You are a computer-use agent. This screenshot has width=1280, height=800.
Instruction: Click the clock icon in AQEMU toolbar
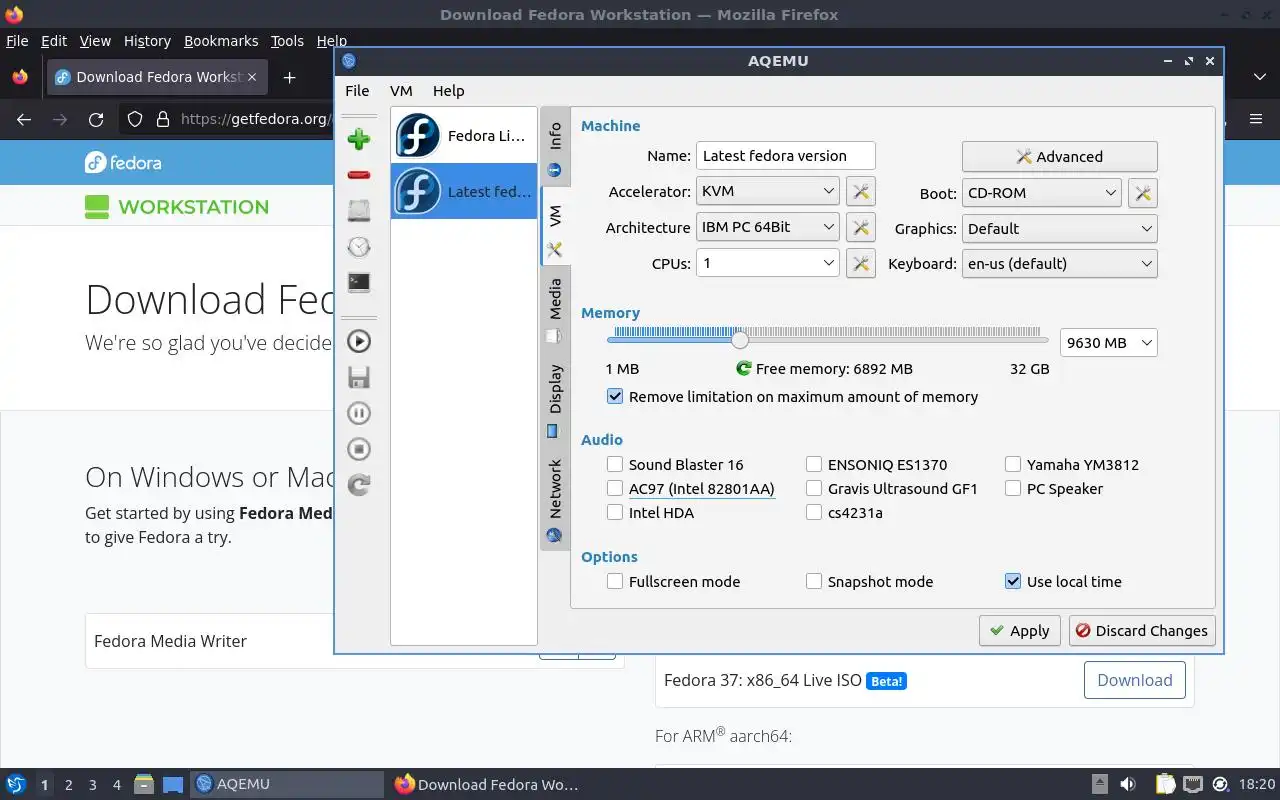359,247
